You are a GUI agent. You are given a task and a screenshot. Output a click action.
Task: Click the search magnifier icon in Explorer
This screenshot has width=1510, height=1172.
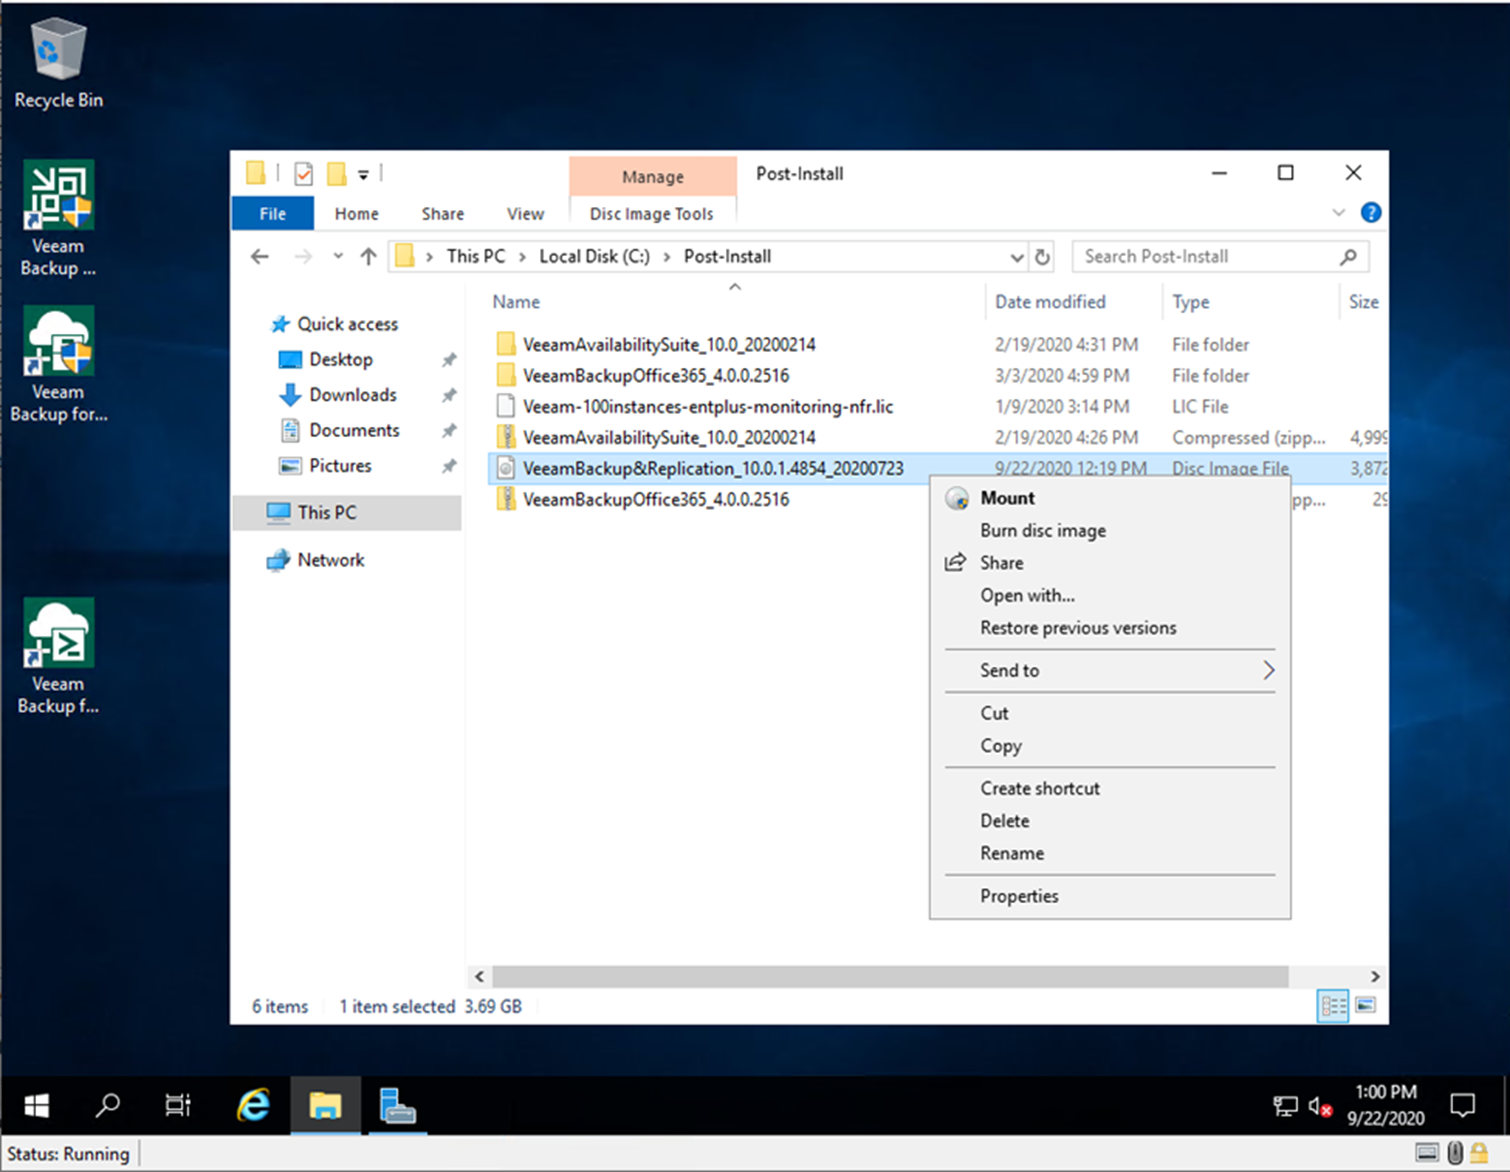click(1348, 257)
